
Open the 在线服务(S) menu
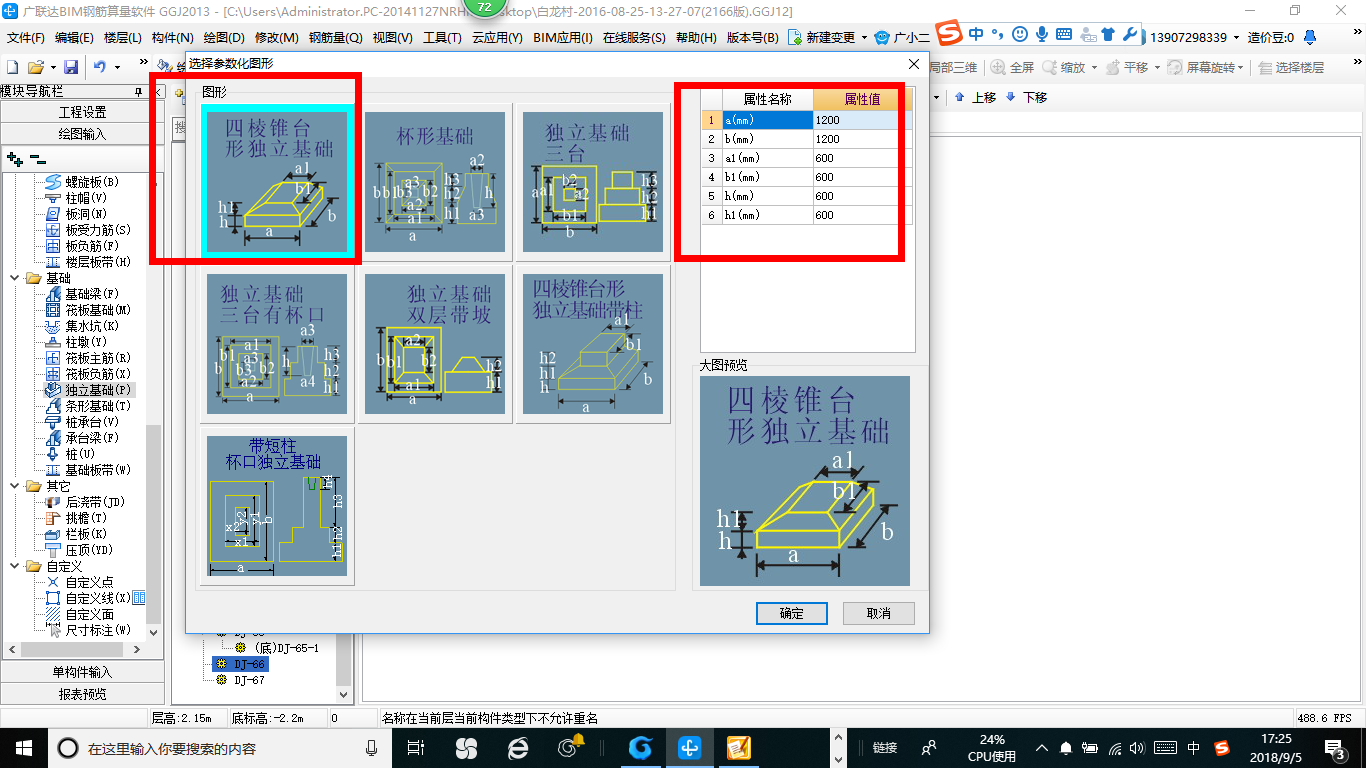(634, 38)
